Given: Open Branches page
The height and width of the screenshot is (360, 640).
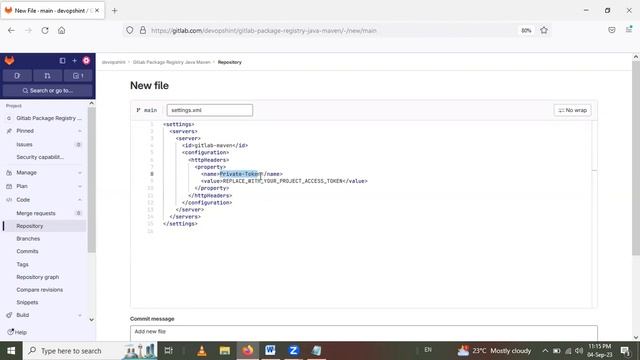Looking at the screenshot, I should point(28,238).
